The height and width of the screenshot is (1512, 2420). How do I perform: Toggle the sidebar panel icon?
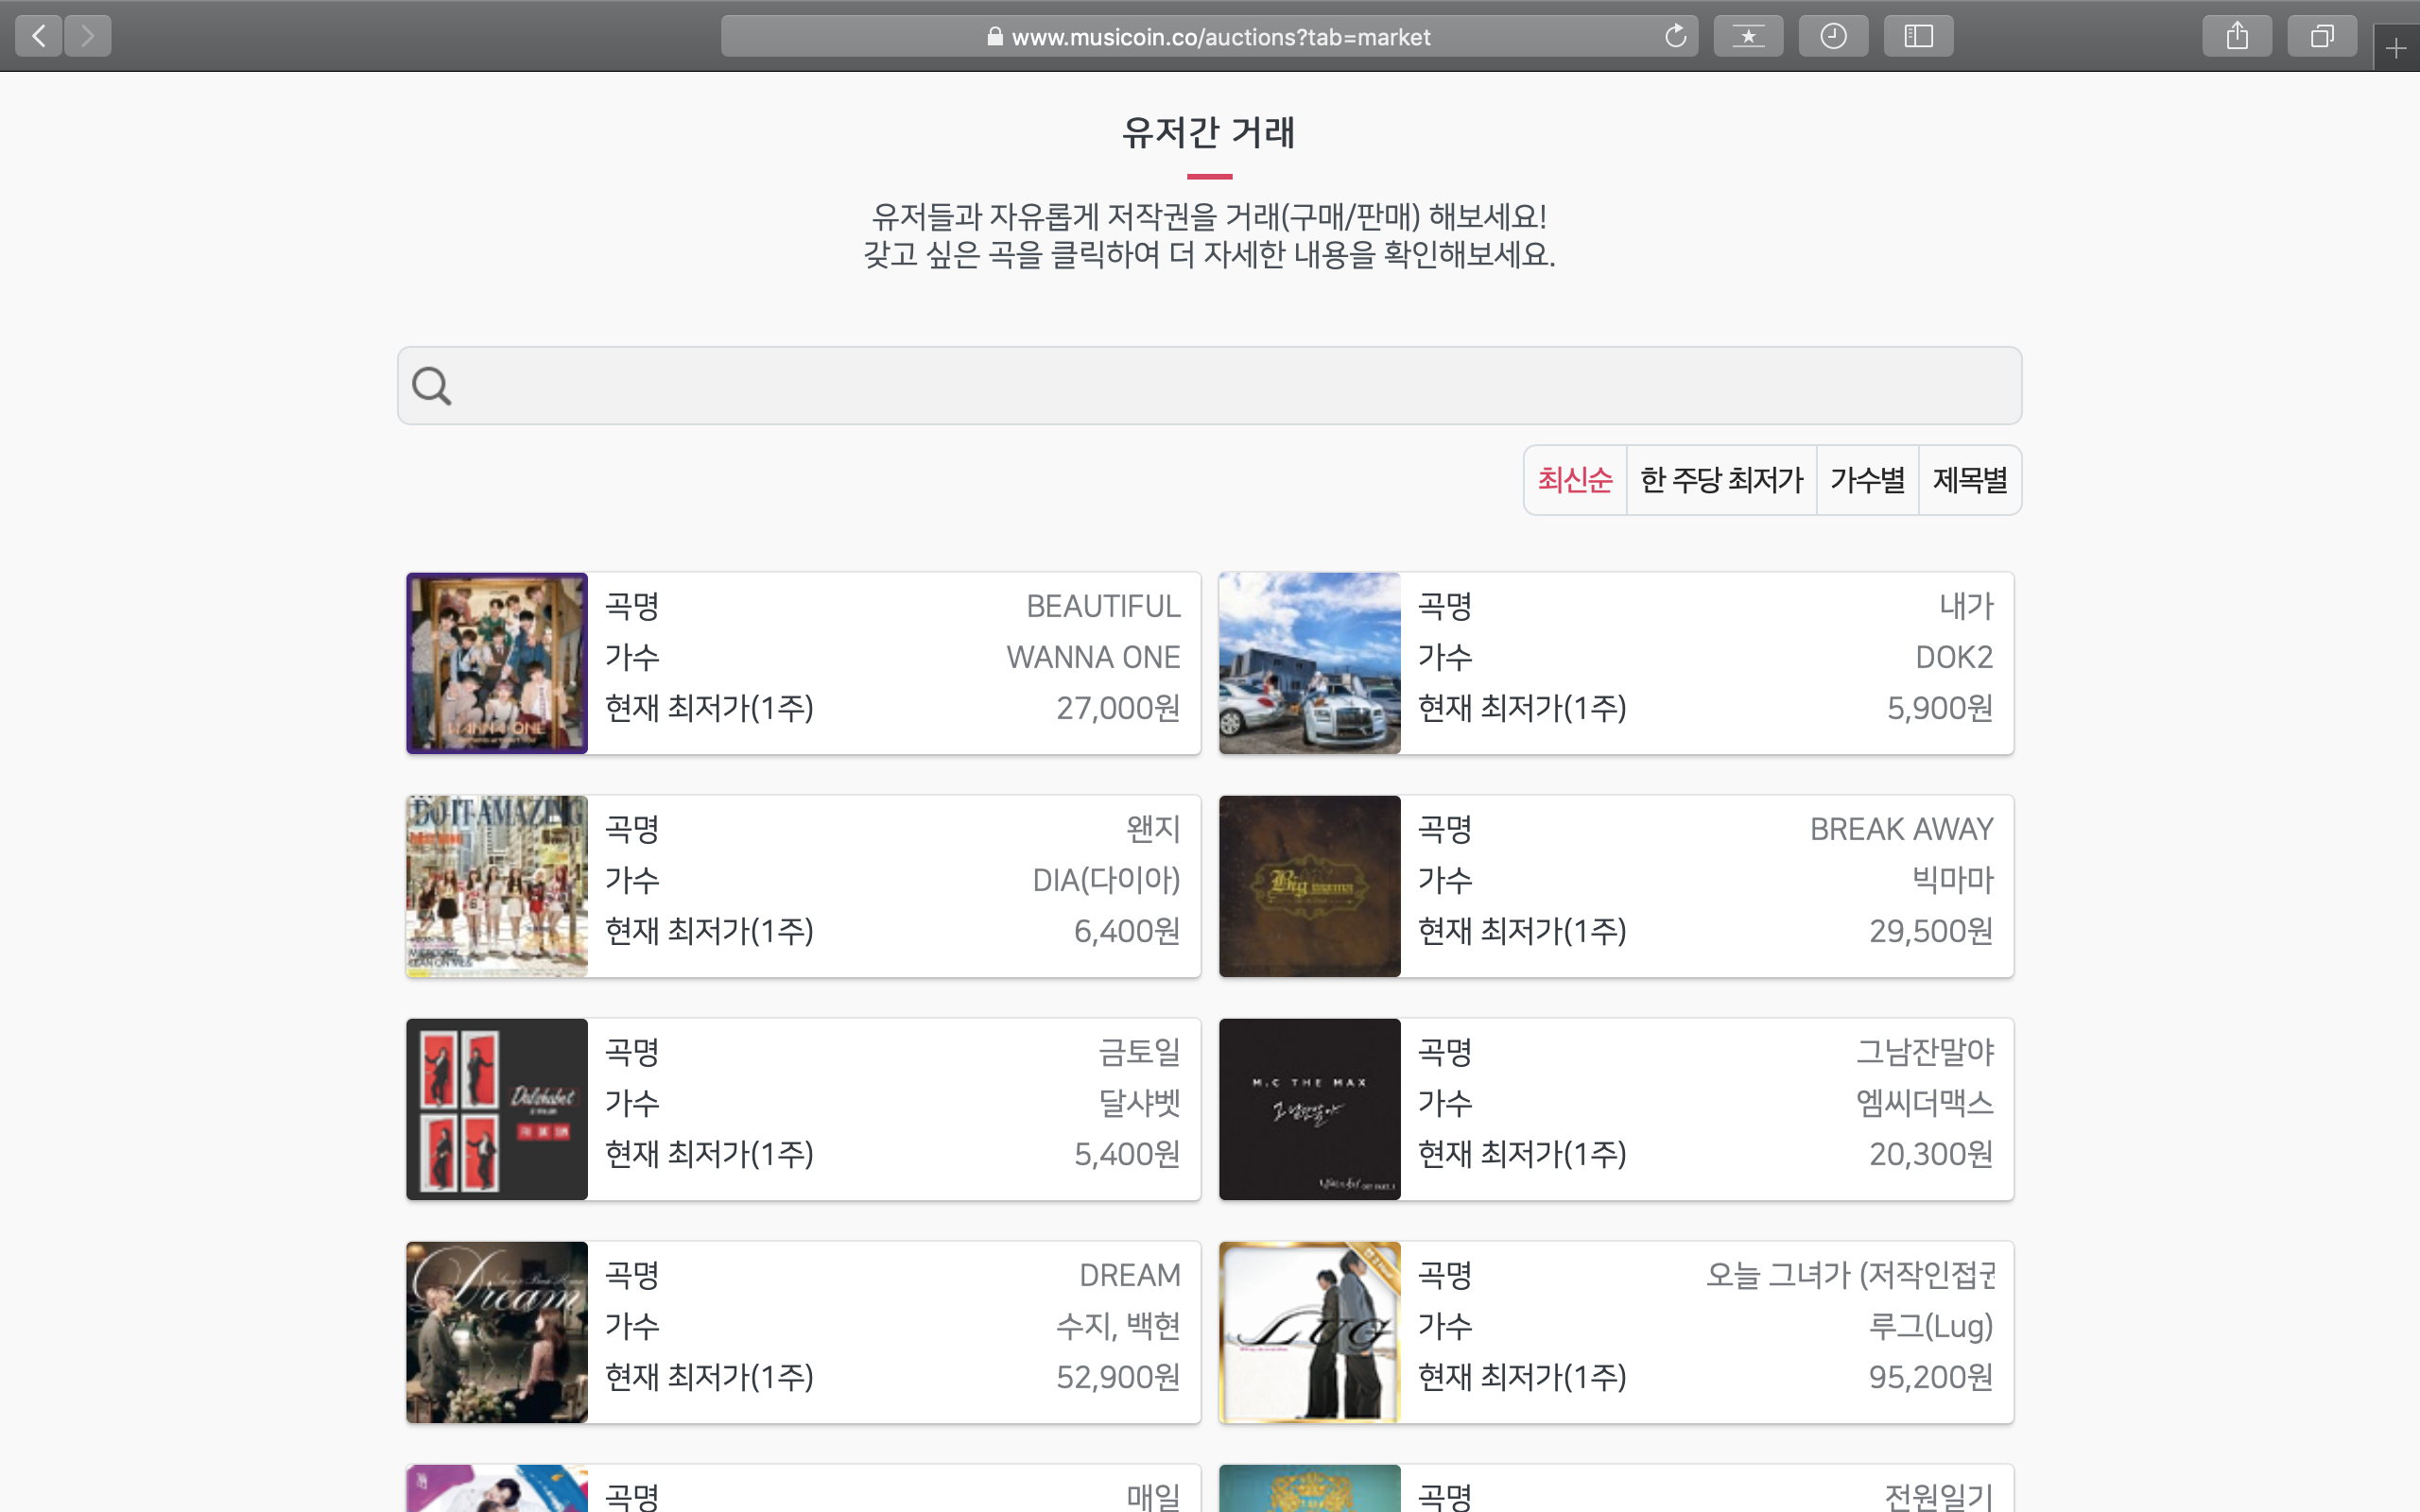coord(1918,37)
